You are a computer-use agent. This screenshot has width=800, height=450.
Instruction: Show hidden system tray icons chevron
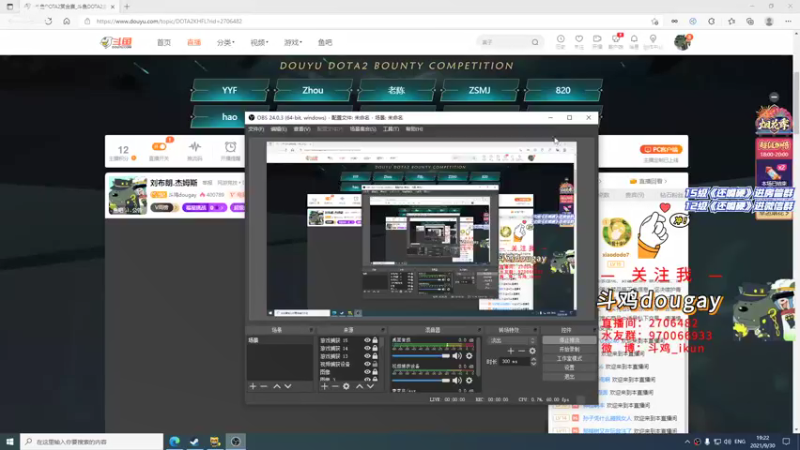click(x=687, y=441)
